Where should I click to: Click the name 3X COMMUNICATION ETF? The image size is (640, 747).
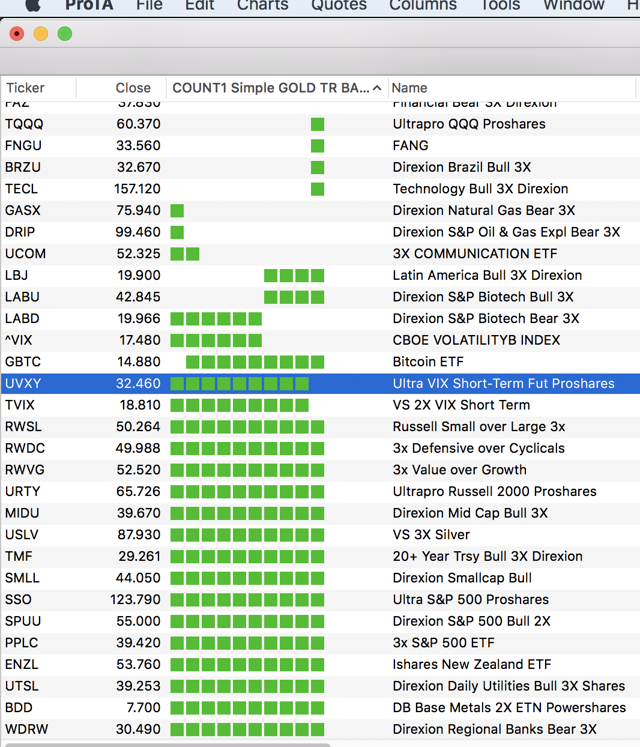pos(475,253)
